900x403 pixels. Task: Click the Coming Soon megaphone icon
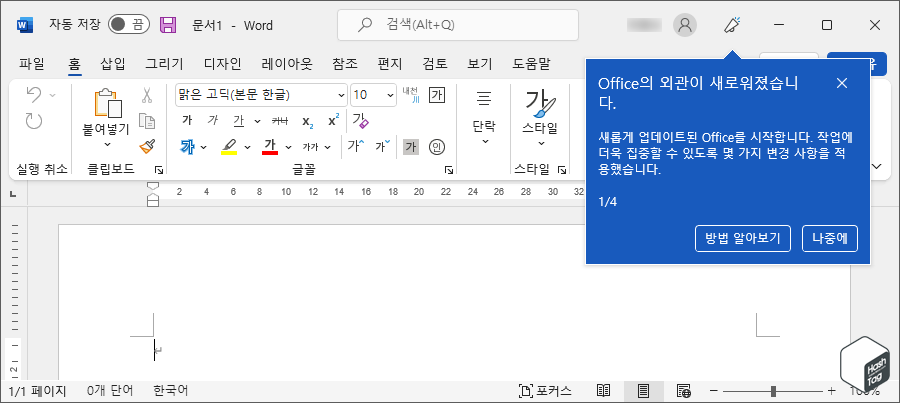coord(732,25)
